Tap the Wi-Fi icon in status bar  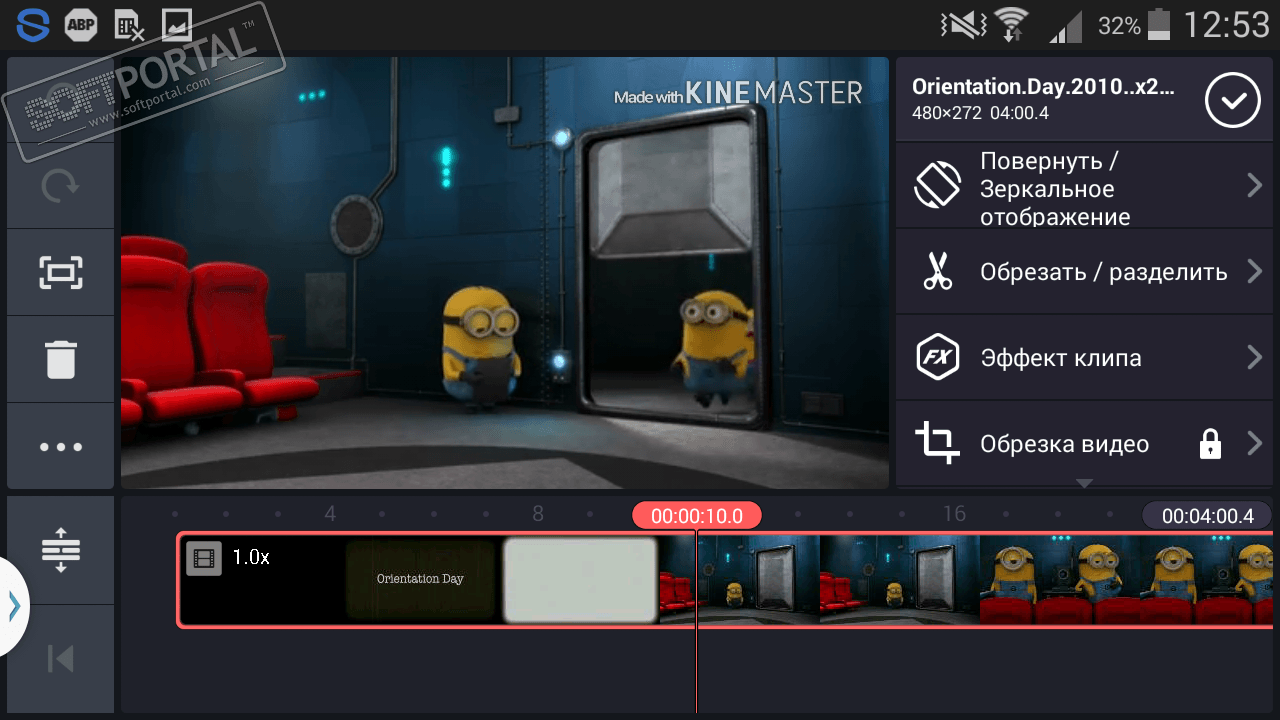[x=1011, y=23]
